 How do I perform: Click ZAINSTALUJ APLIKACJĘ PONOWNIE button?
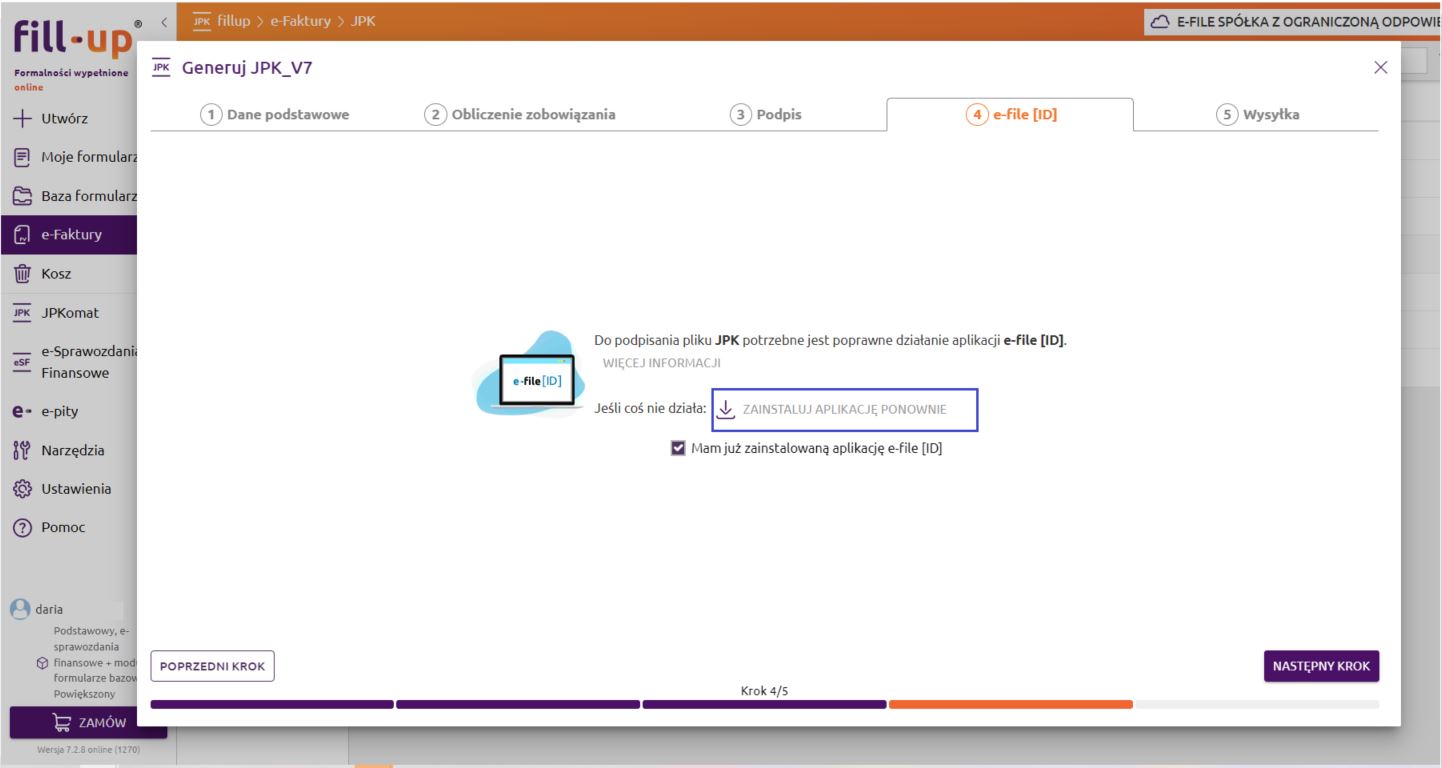pyautogui.click(x=844, y=410)
